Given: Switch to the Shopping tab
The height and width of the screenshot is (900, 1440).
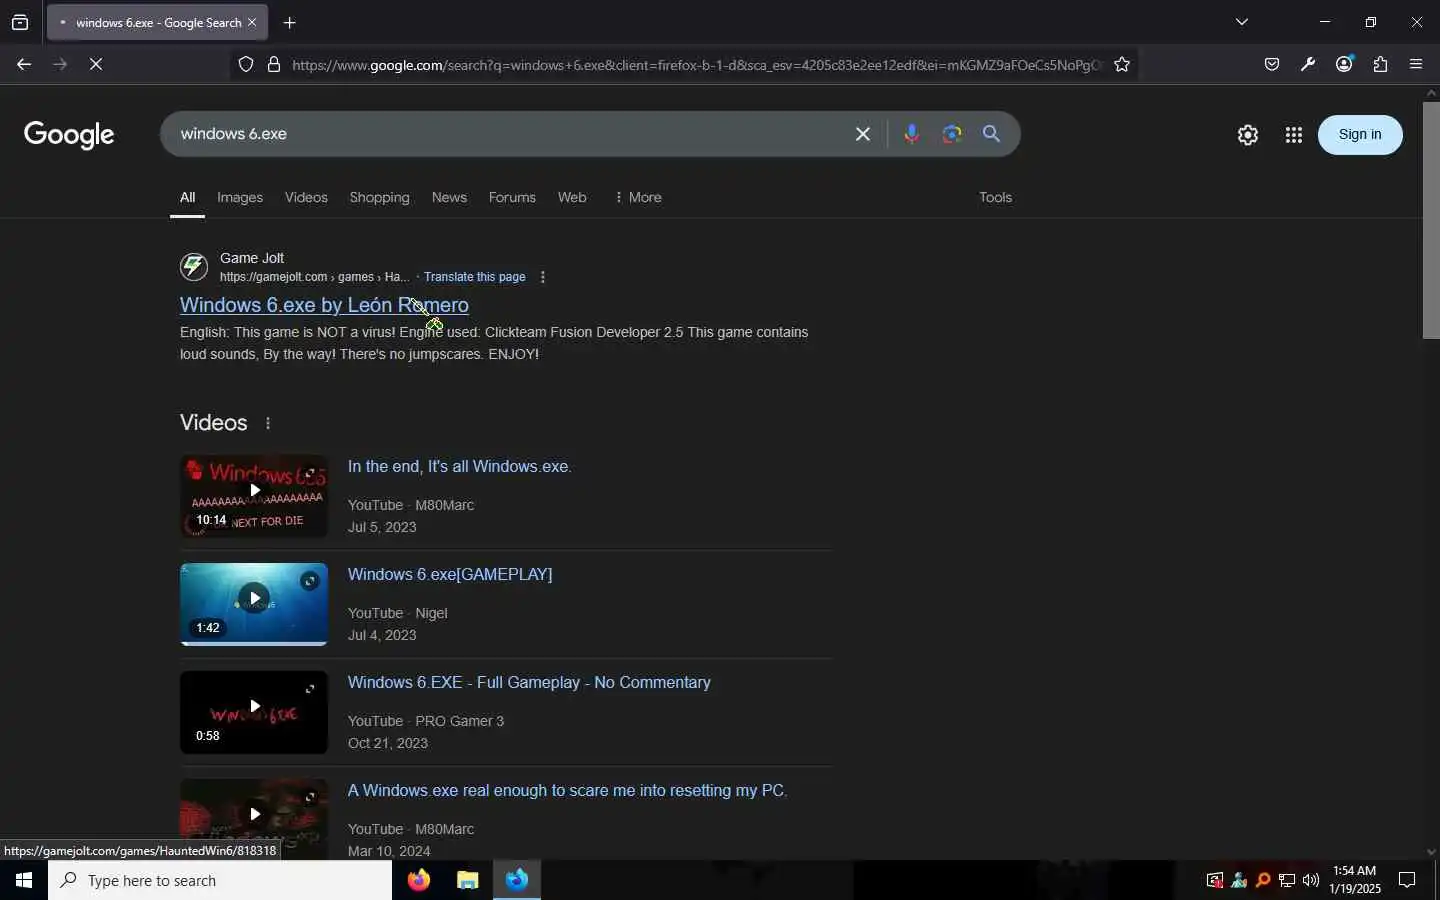Looking at the screenshot, I should point(379,198).
